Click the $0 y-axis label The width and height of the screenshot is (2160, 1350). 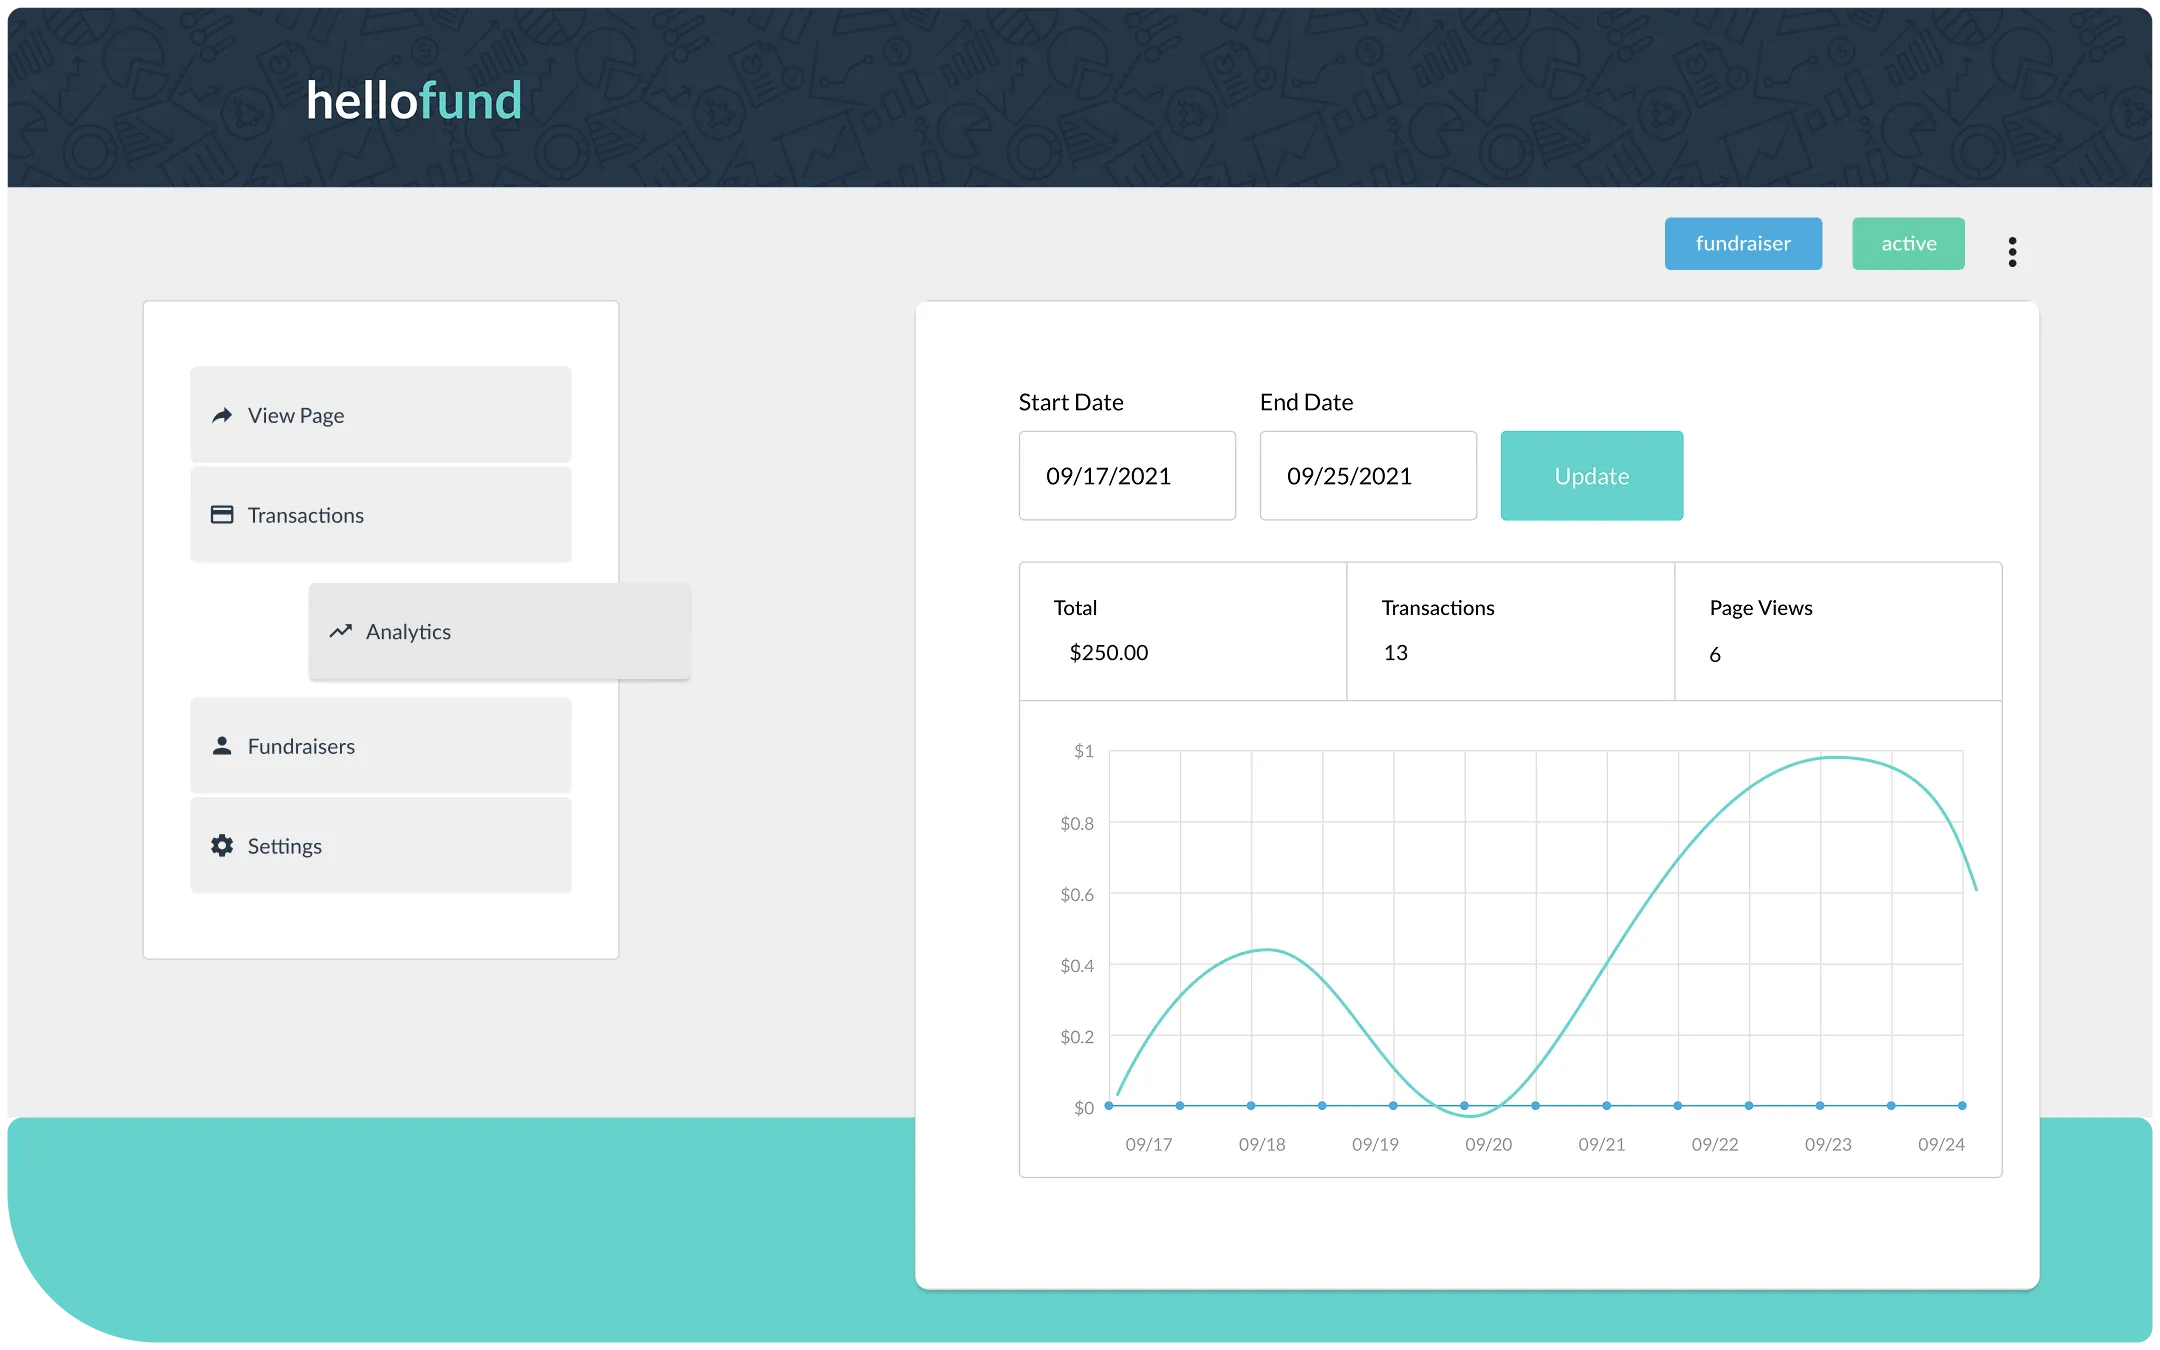1084,1107
